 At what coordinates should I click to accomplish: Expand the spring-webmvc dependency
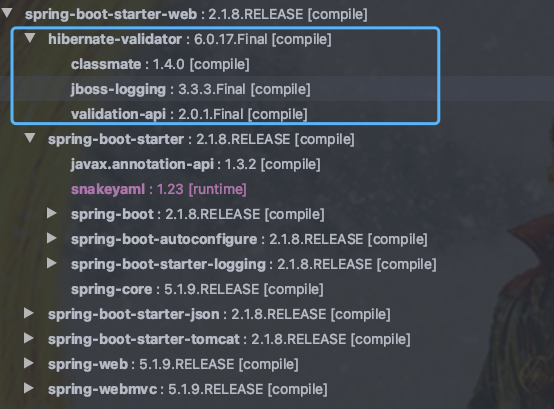click(29, 388)
